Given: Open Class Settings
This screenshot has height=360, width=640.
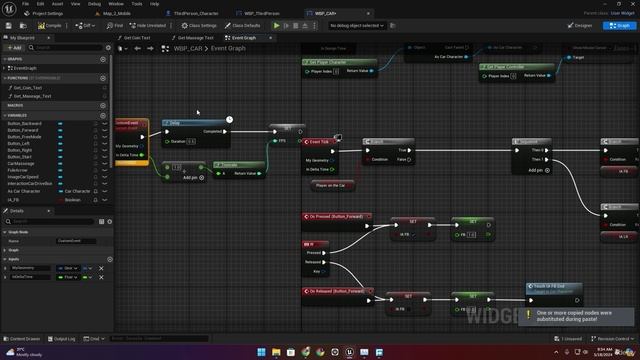Looking at the screenshot, I should pos(199,26).
